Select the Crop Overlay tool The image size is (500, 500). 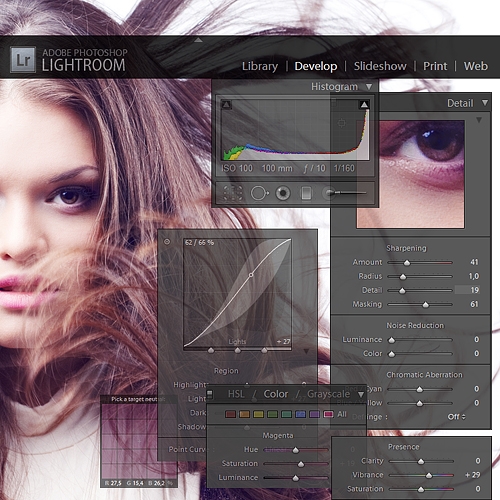[x=232, y=193]
